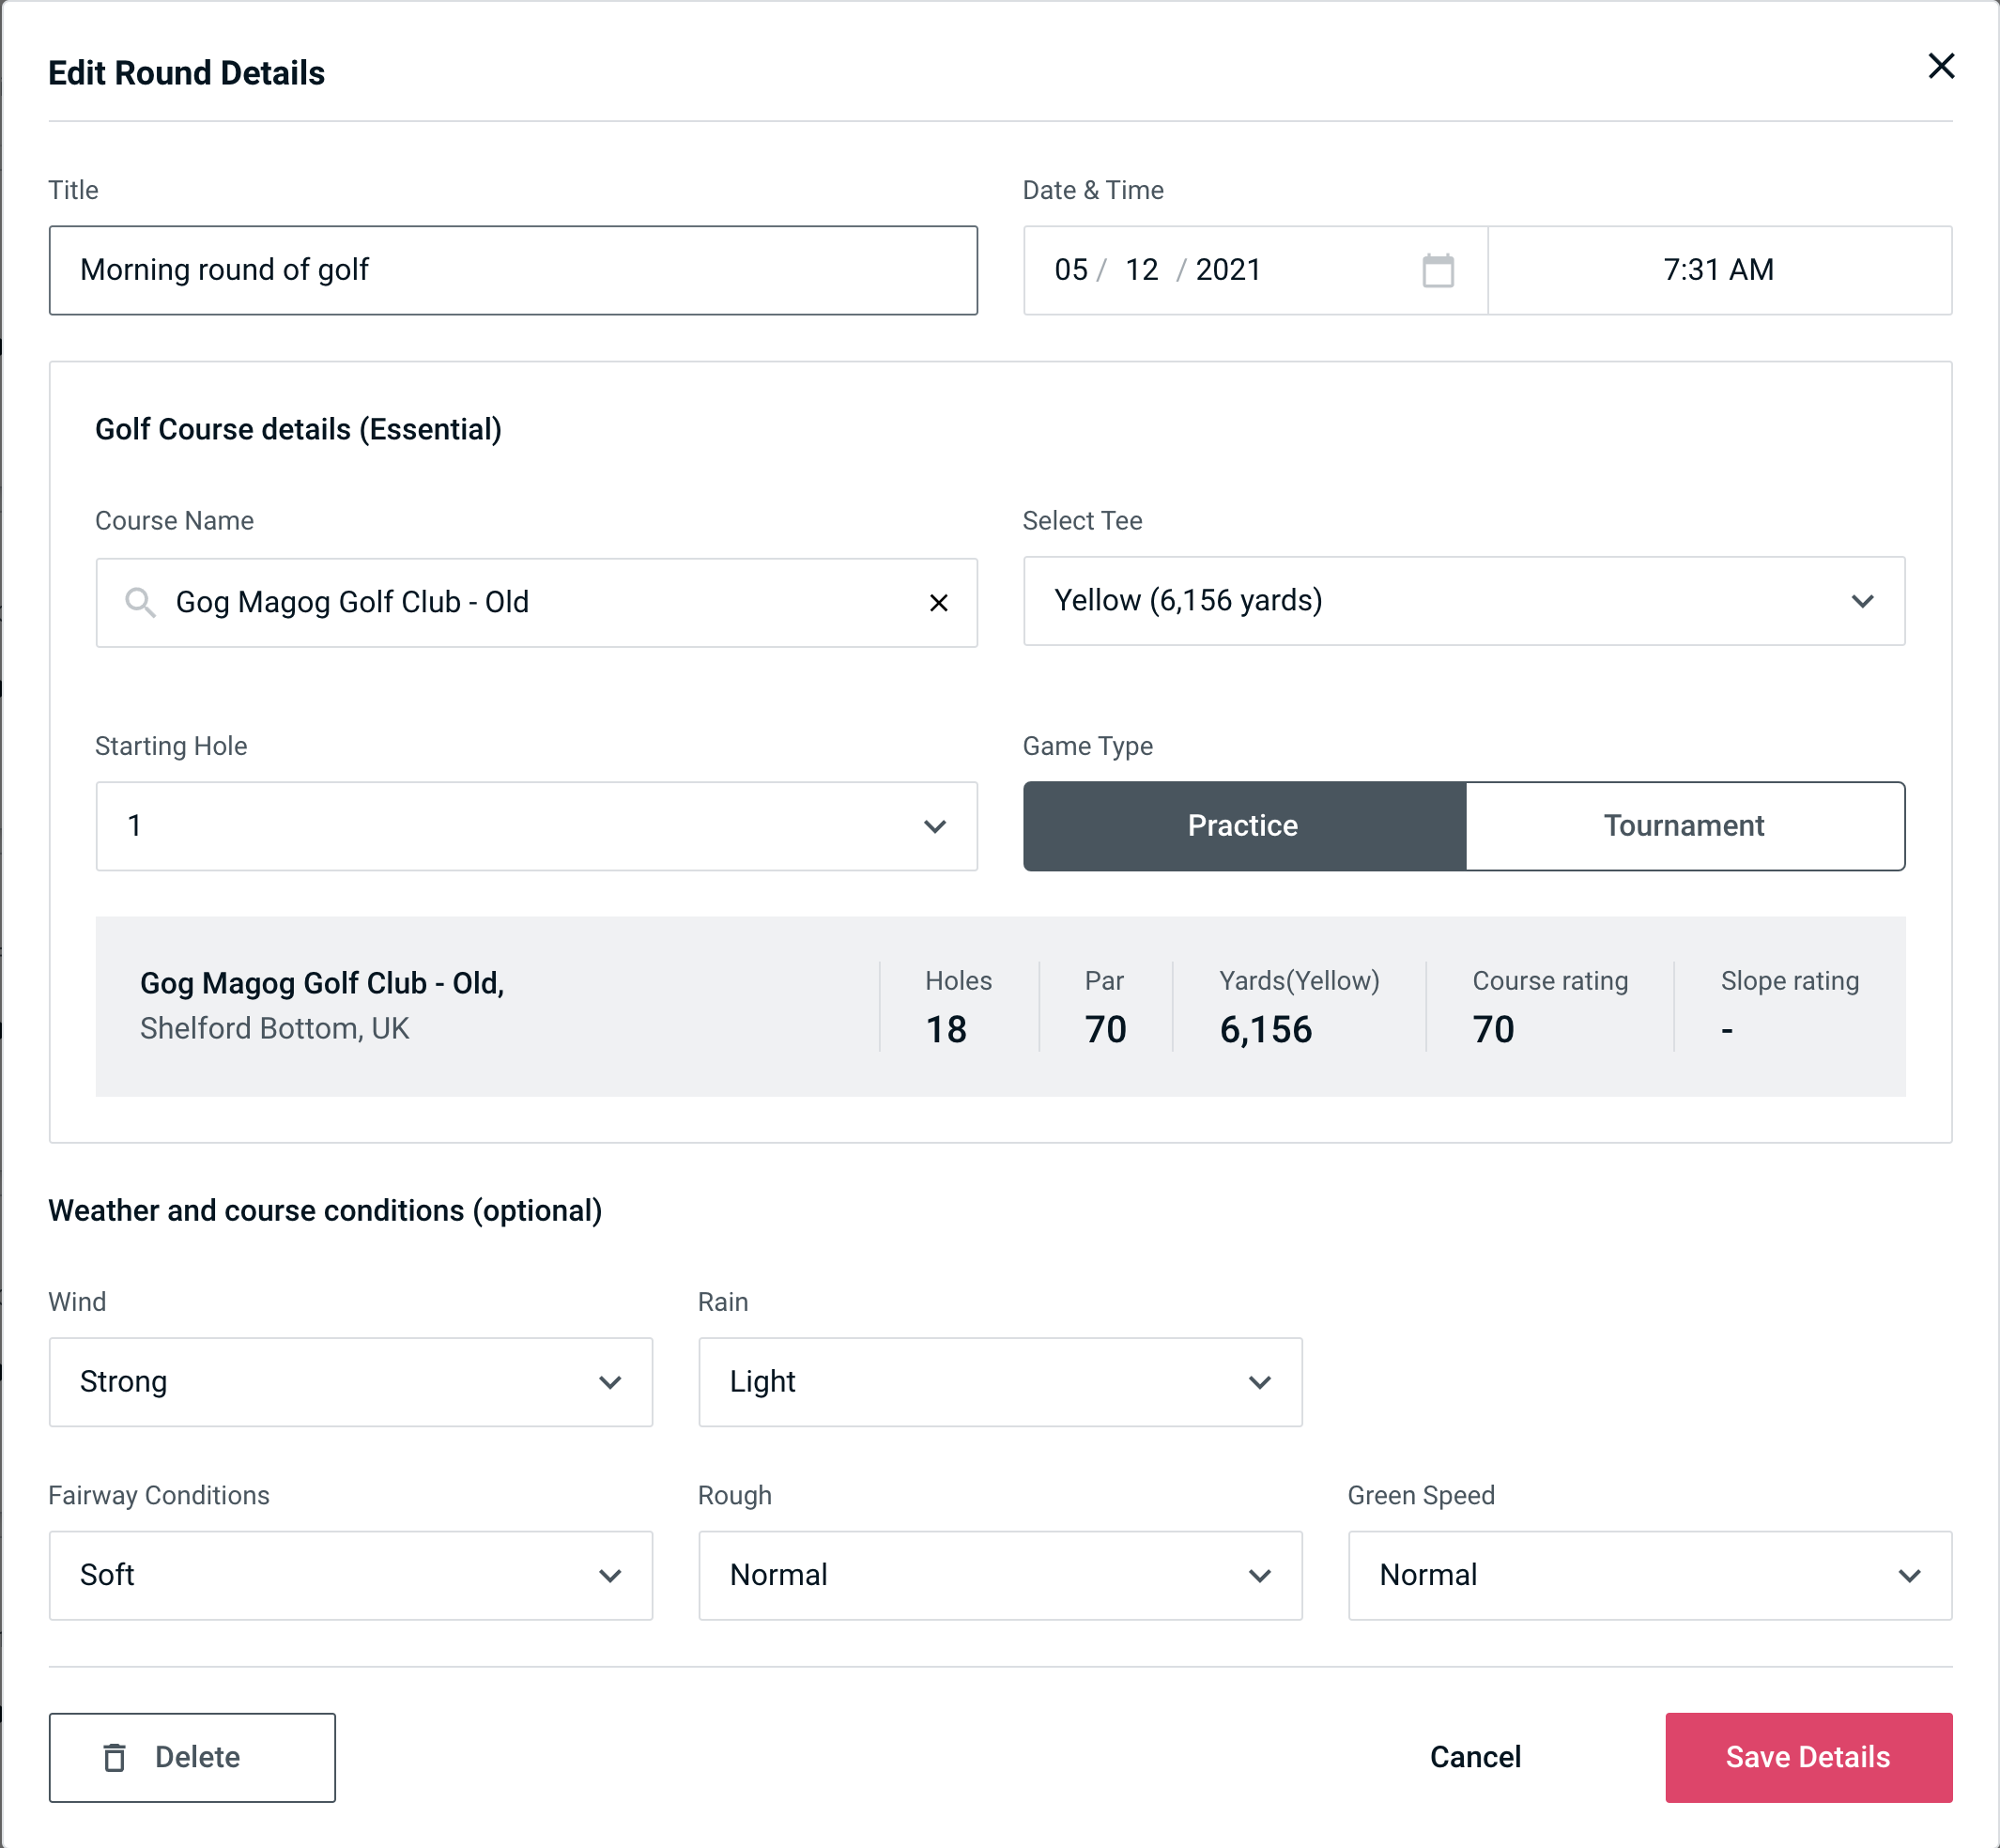Click the Save Details button
2000x1848 pixels.
pyautogui.click(x=1807, y=1758)
